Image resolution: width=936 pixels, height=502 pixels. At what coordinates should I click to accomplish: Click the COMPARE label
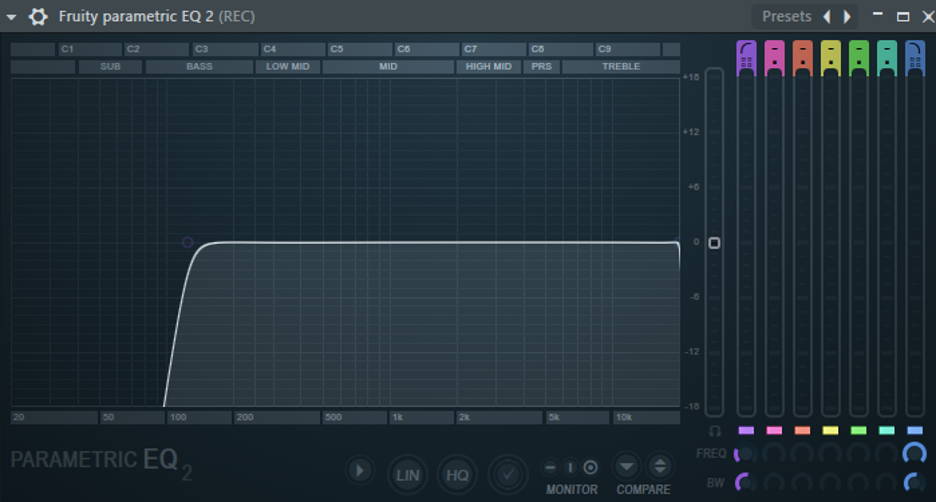[x=643, y=489]
